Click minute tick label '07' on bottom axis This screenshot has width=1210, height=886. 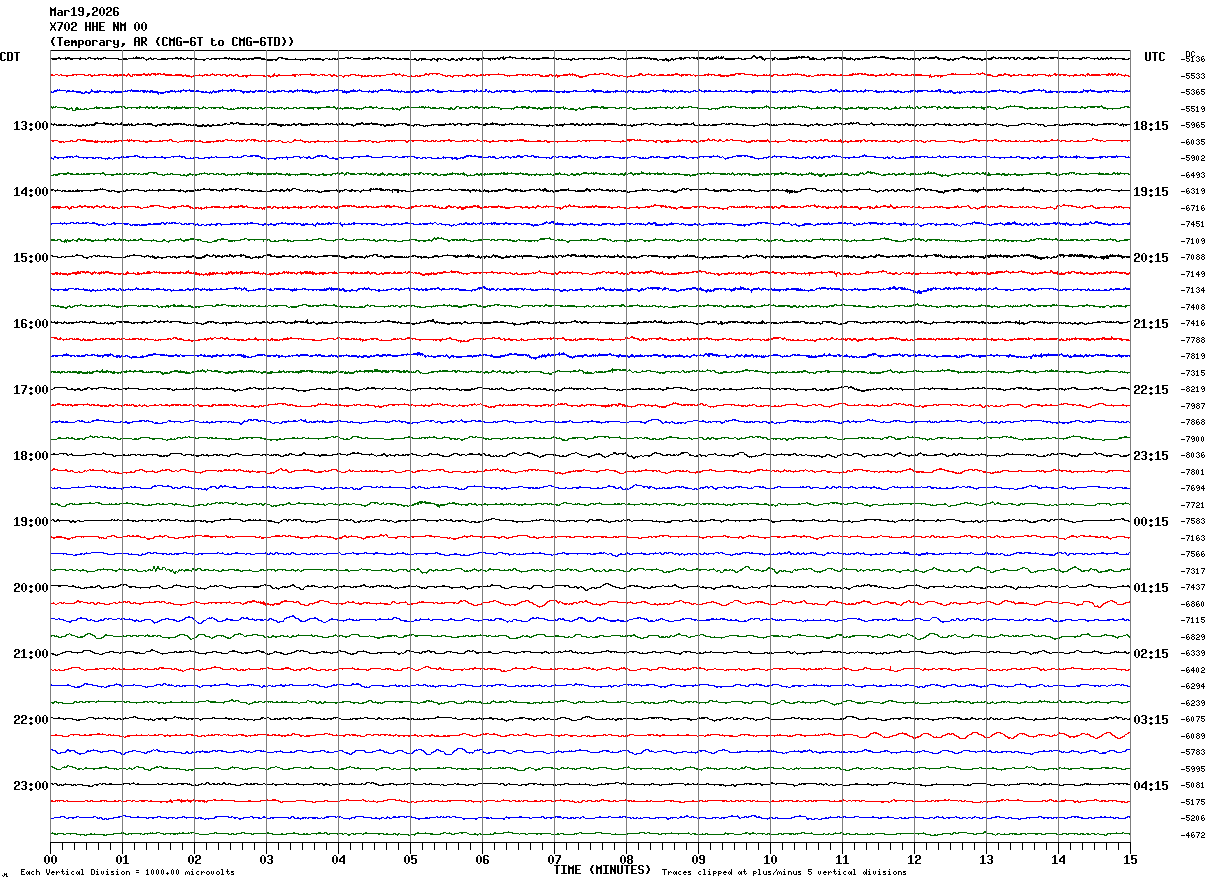(x=554, y=859)
